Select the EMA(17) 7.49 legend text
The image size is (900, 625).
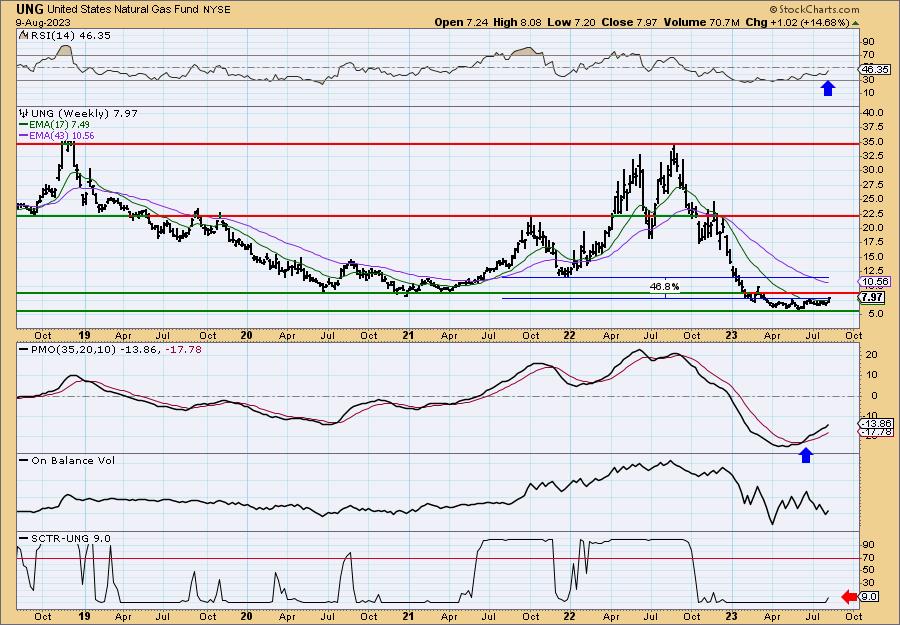pyautogui.click(x=59, y=125)
